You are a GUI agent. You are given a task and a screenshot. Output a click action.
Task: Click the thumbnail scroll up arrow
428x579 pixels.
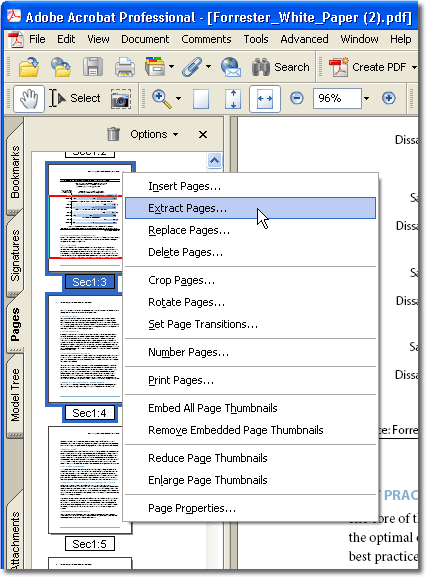215,161
